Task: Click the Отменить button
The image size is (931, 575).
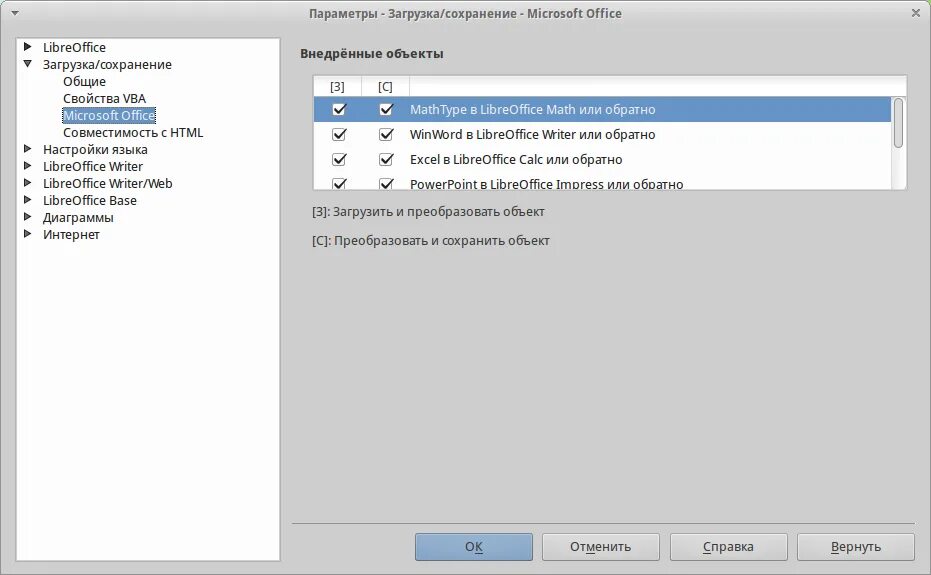Action: (x=600, y=546)
